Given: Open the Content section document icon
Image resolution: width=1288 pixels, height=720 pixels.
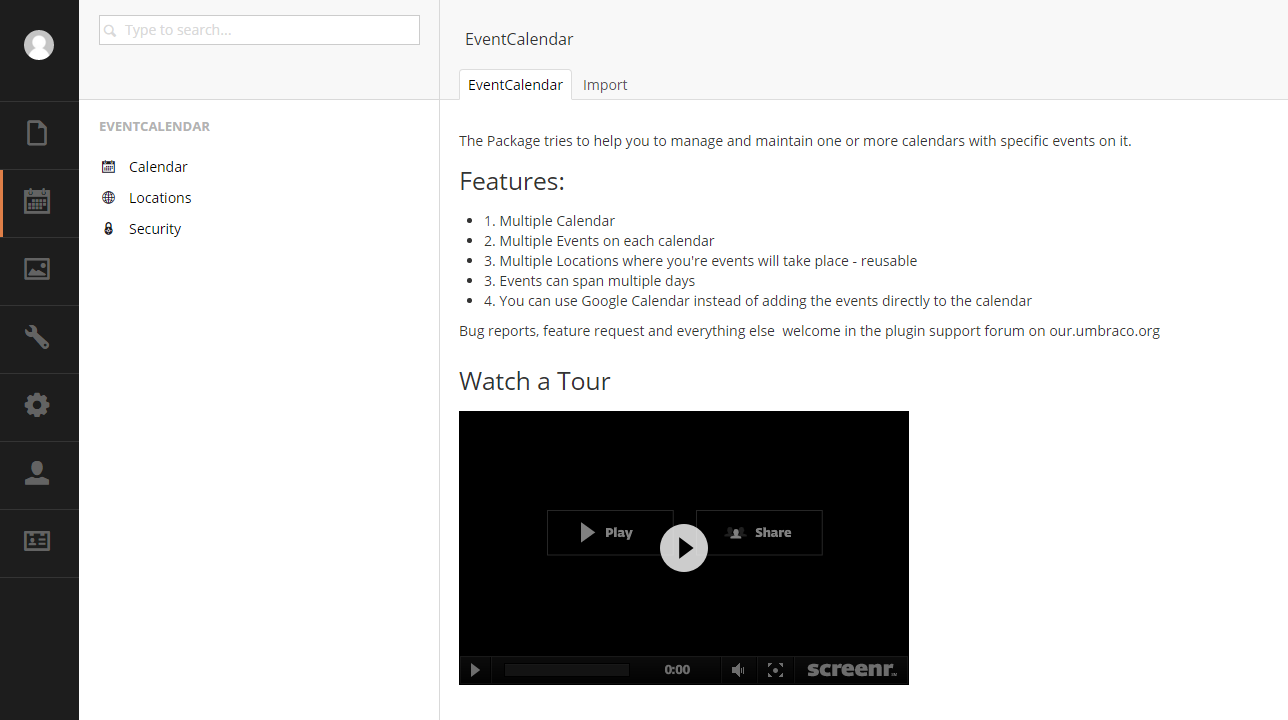Looking at the screenshot, I should (x=37, y=133).
